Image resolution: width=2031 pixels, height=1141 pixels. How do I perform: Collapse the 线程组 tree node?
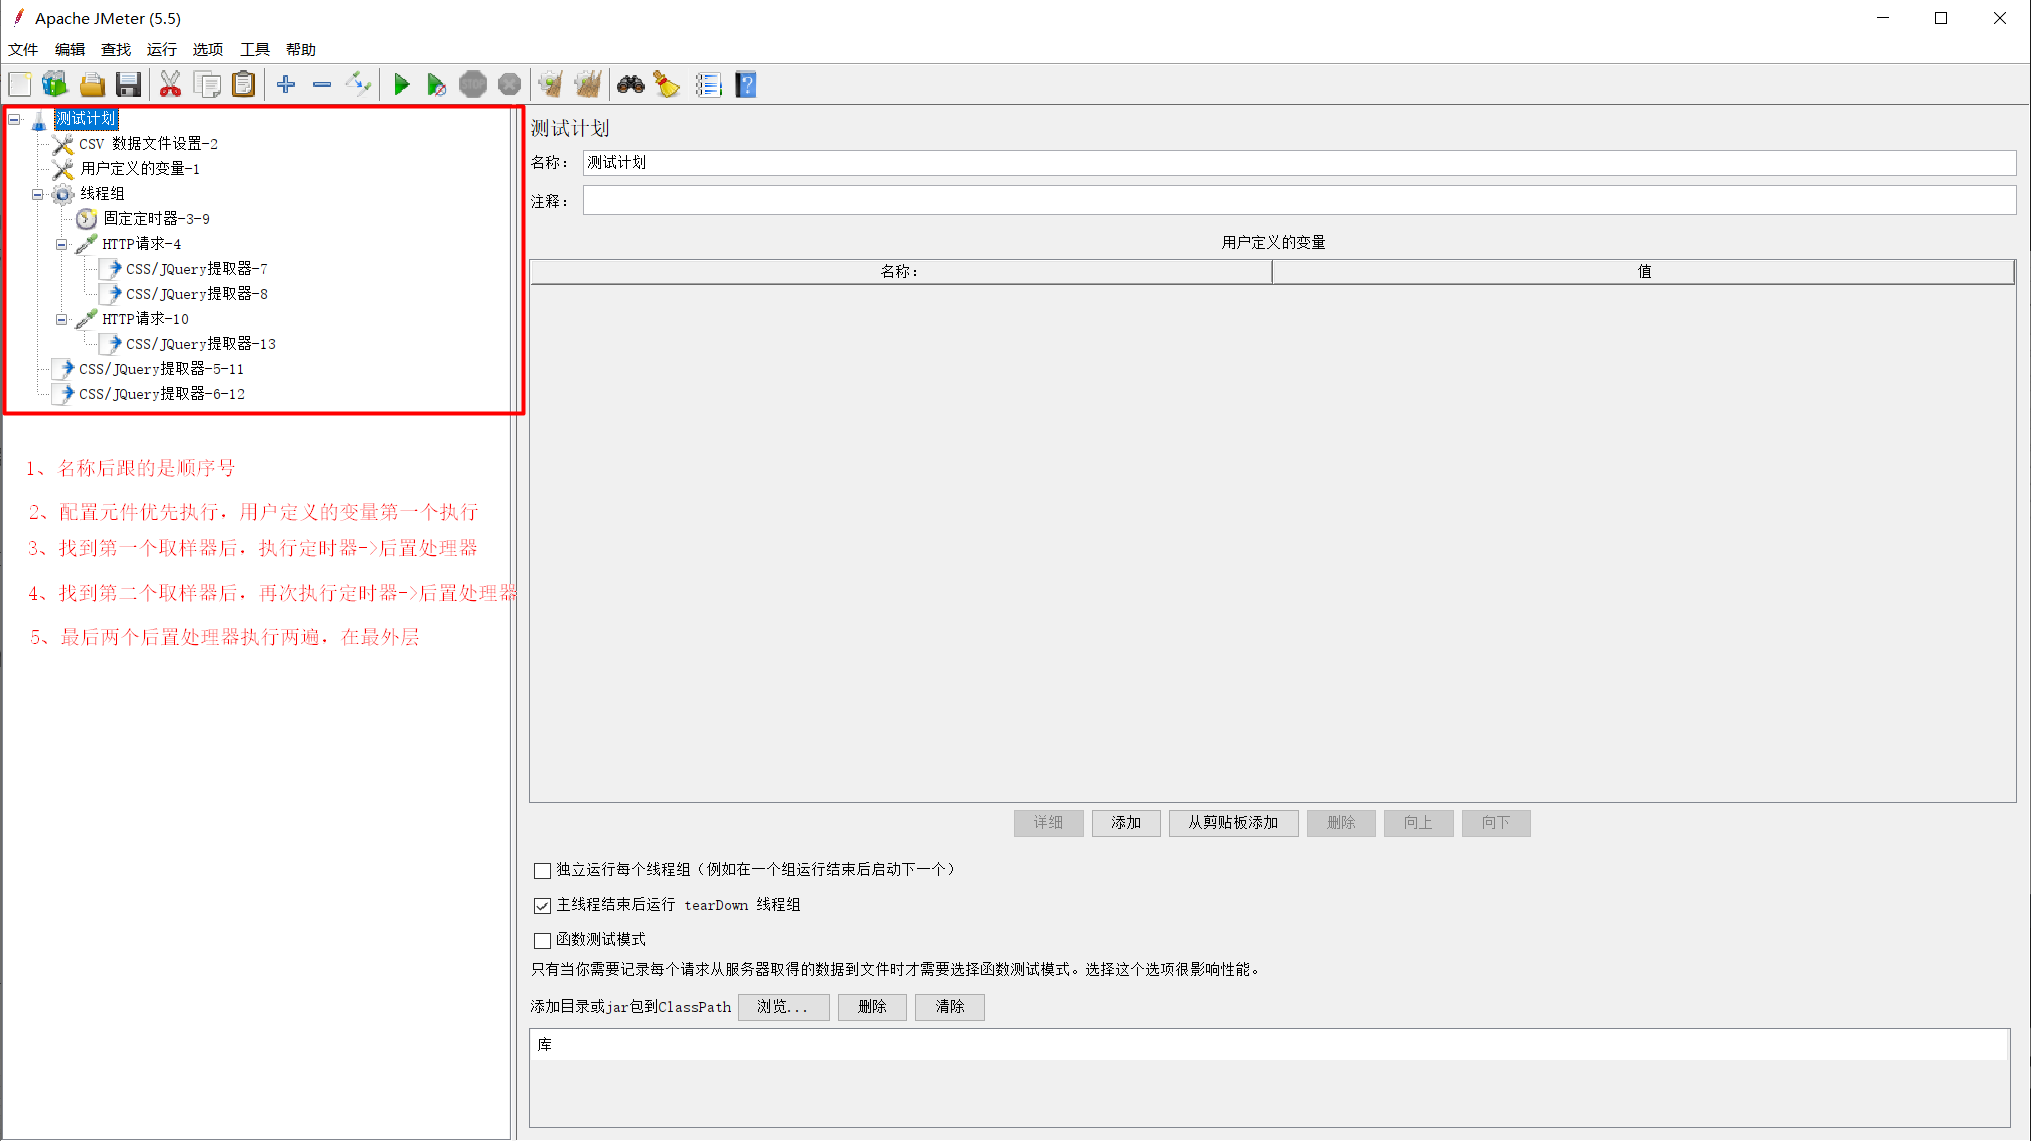click(38, 194)
